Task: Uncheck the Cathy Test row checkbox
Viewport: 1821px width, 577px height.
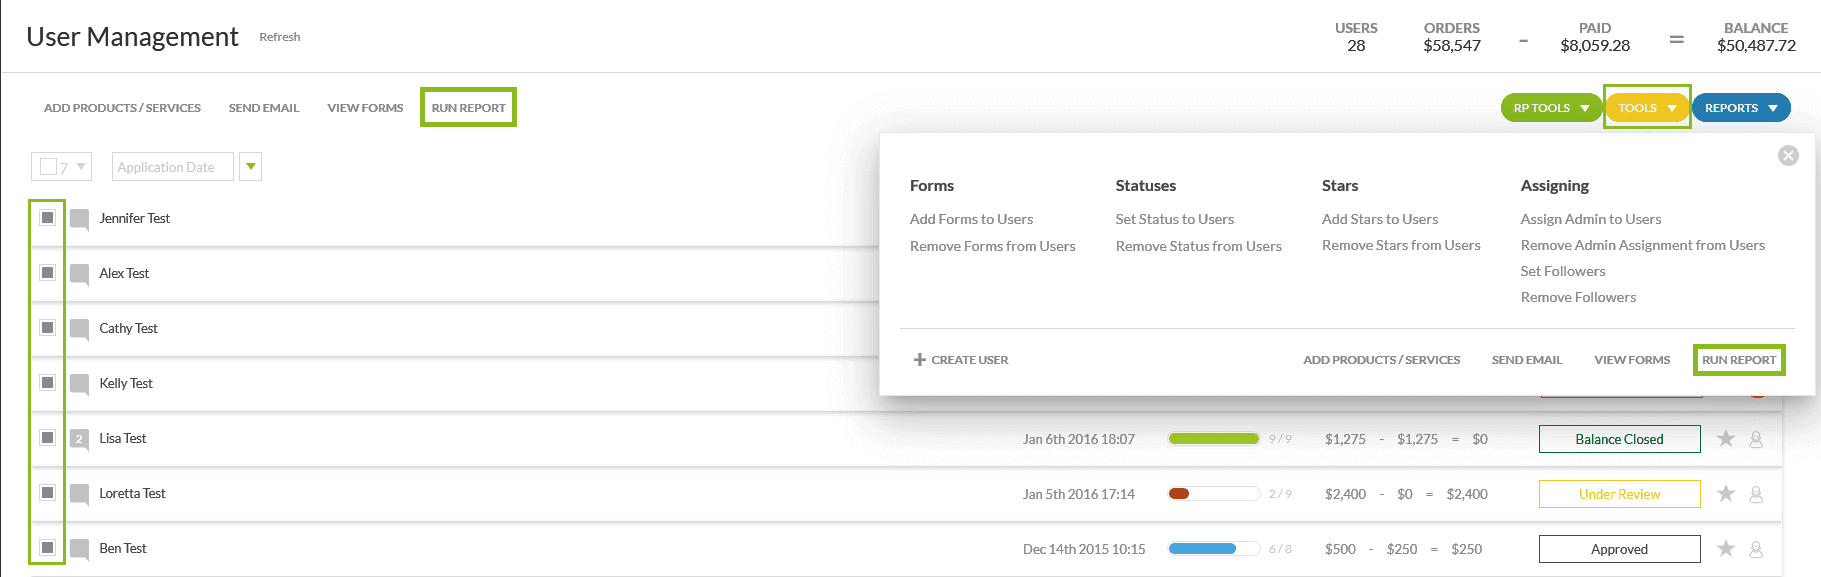Action: [47, 328]
